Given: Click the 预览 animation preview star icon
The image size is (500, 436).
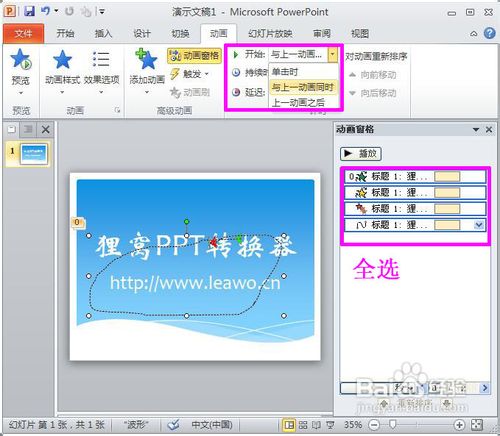Looking at the screenshot, I should (x=21, y=59).
